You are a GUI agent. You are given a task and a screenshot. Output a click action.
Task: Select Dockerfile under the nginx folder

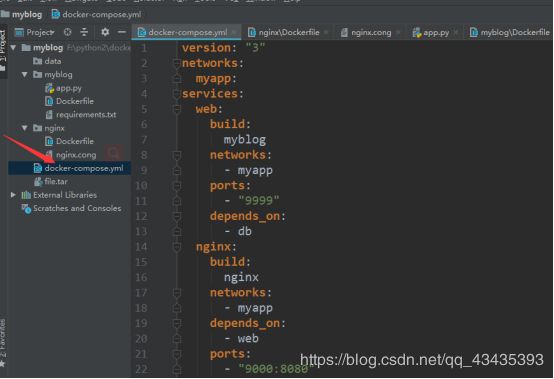coord(75,141)
